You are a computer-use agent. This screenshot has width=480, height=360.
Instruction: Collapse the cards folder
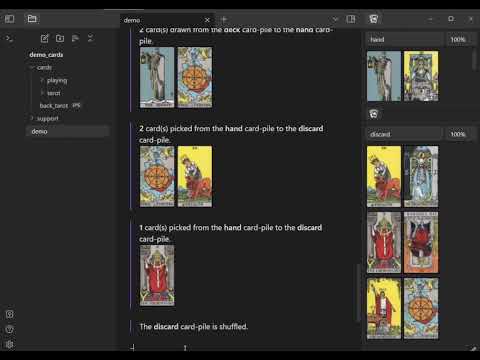[x=44, y=68]
